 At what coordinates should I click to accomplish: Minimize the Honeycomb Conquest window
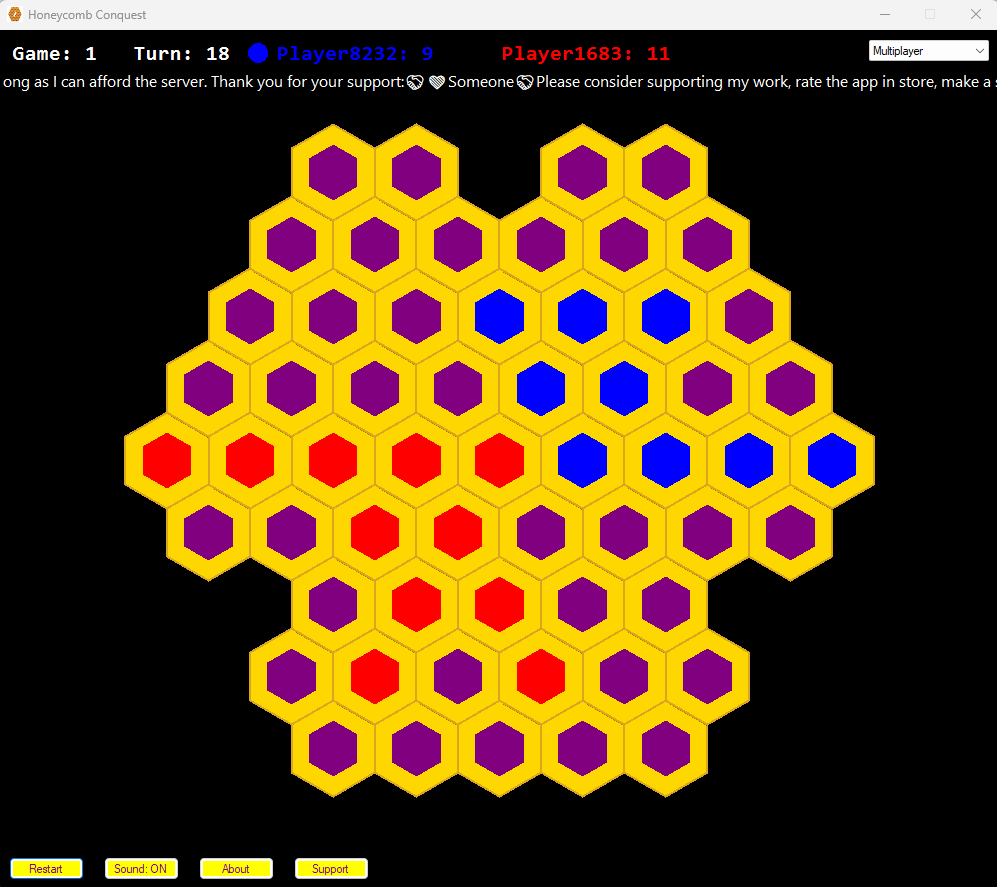click(884, 15)
